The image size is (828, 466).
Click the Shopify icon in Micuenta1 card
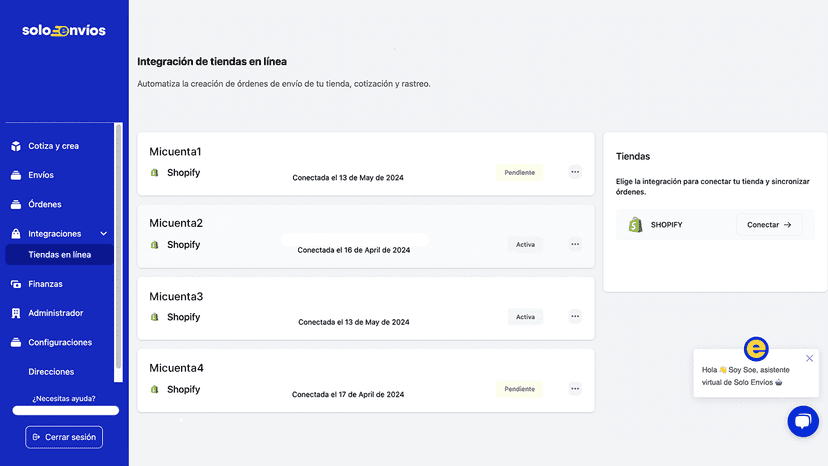(x=154, y=173)
